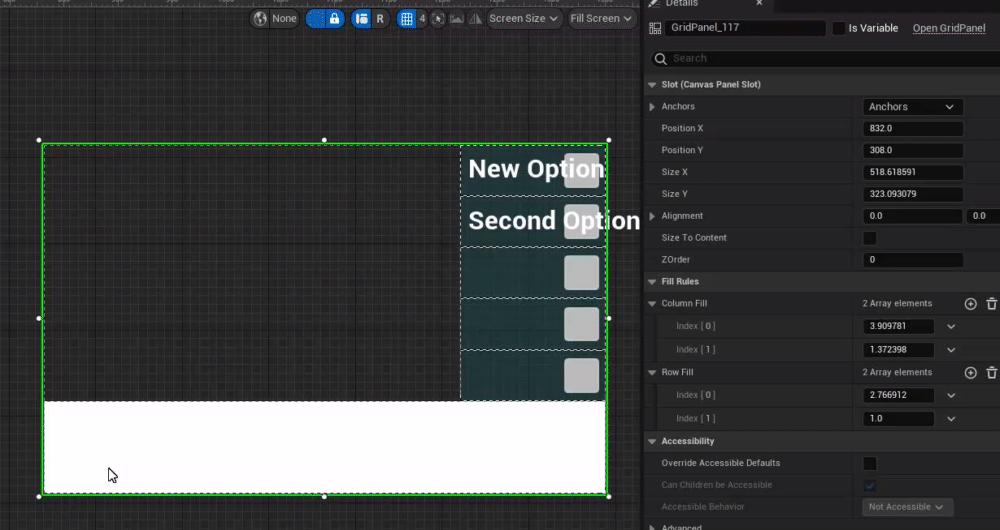Click the search magnifier icon
Viewport: 1000px width, 530px height.
(661, 59)
